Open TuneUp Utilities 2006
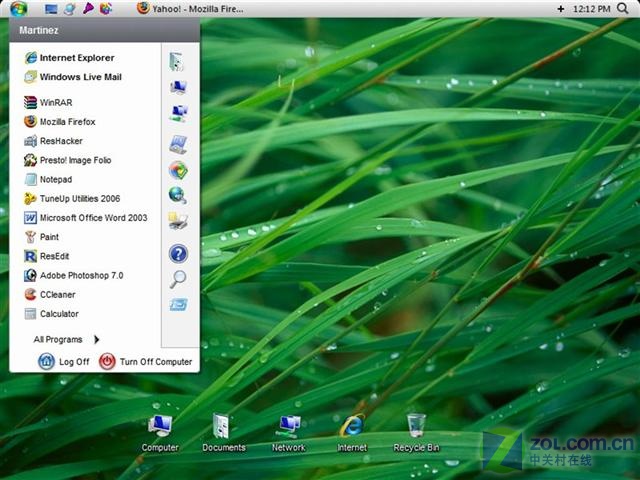 pos(72,198)
